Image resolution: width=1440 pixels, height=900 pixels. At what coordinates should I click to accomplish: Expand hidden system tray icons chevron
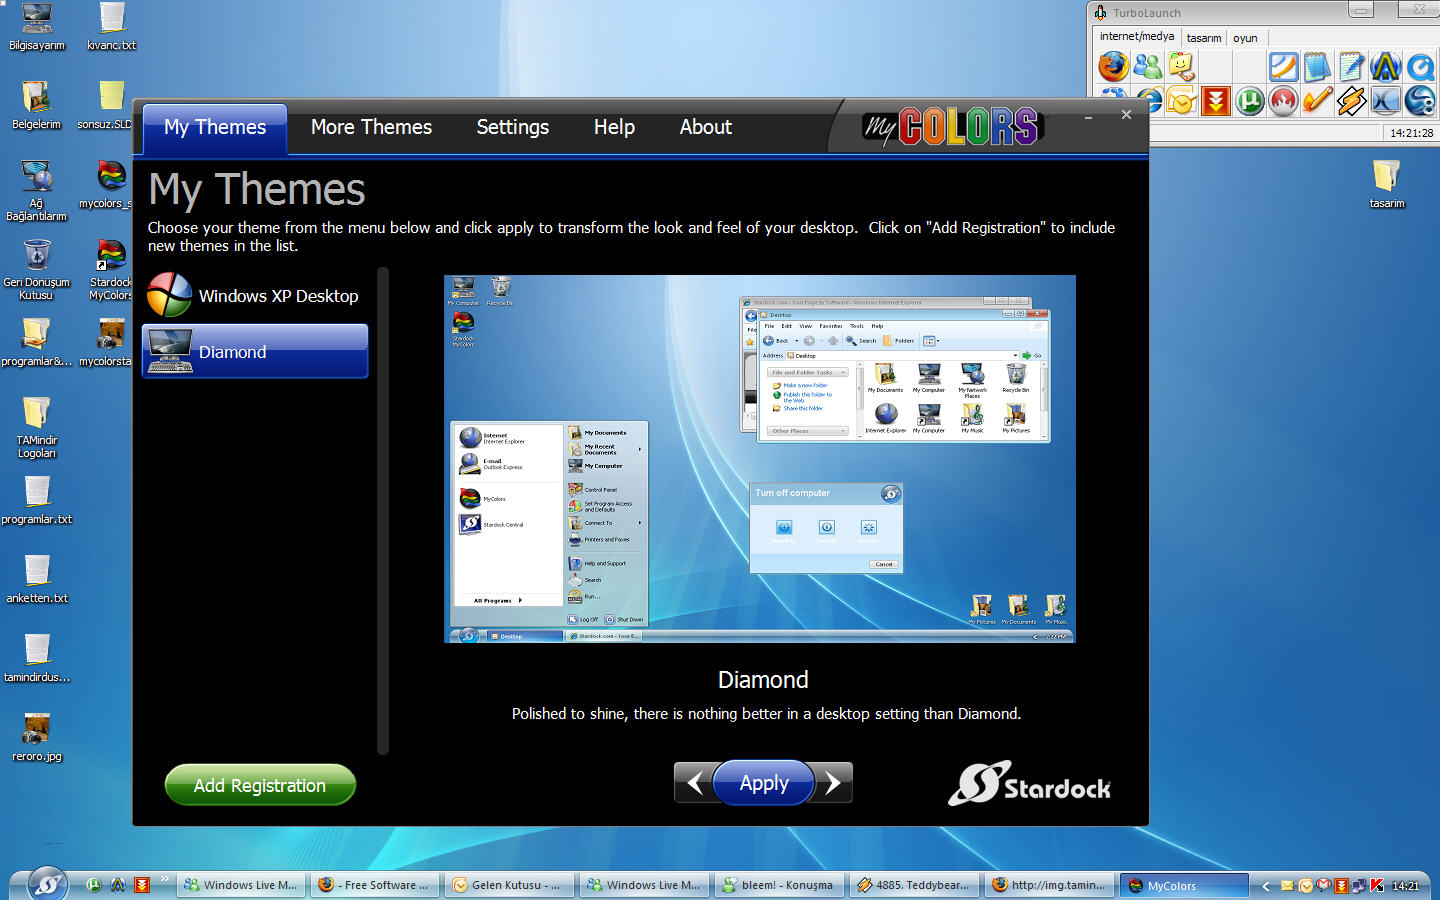pos(1266,885)
